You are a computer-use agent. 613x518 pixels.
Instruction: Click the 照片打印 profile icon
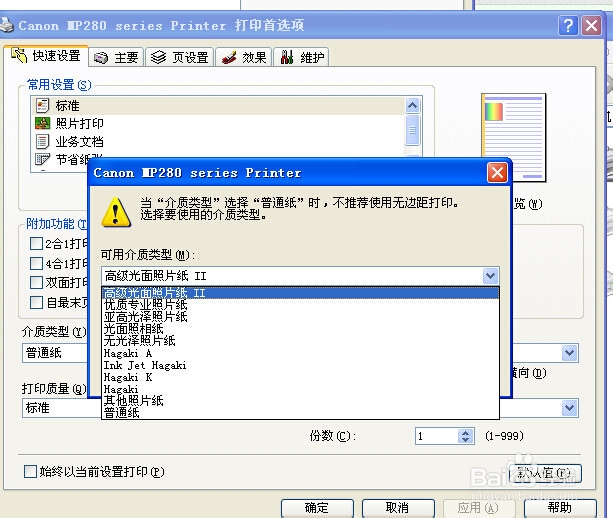pyautogui.click(x=42, y=124)
